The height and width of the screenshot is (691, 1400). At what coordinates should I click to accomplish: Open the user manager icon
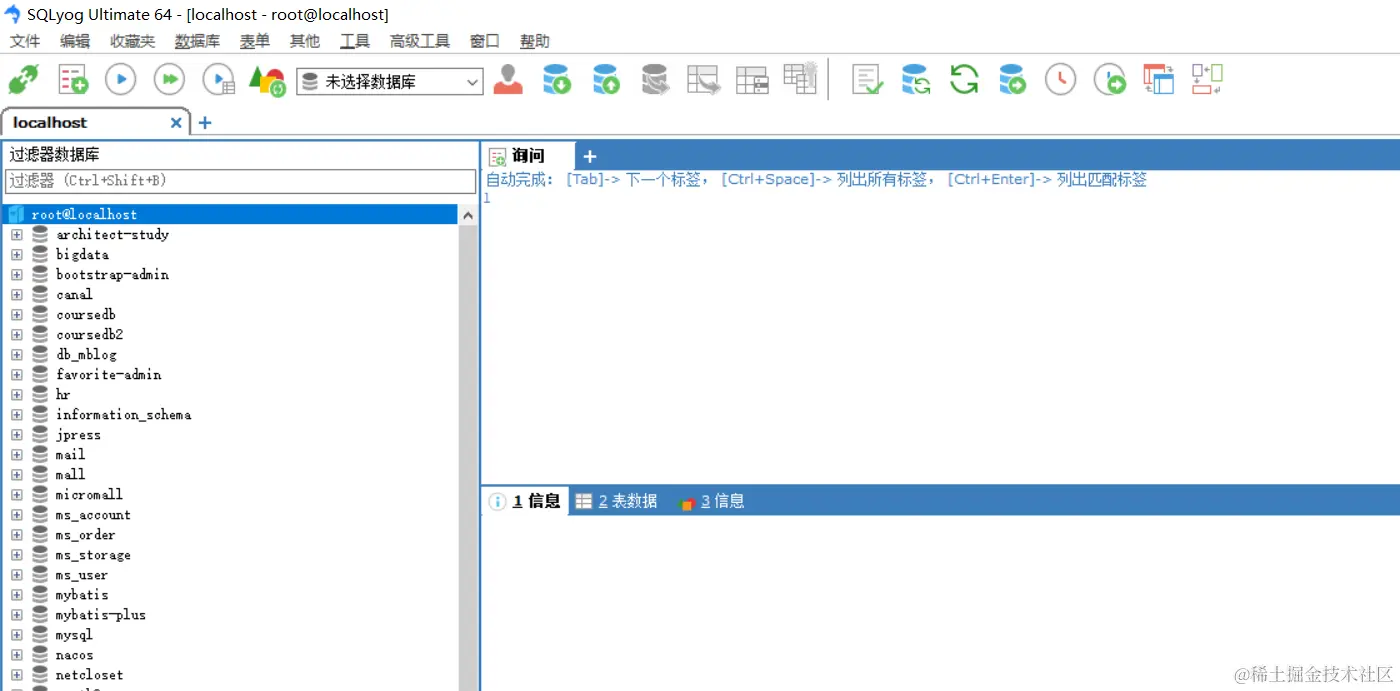tap(508, 80)
